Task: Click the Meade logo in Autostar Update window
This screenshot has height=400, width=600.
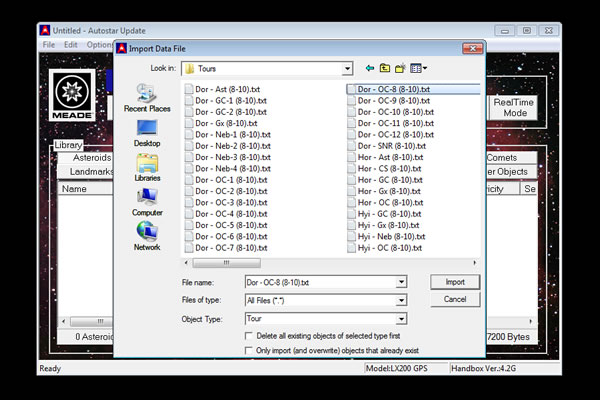Action: click(72, 95)
